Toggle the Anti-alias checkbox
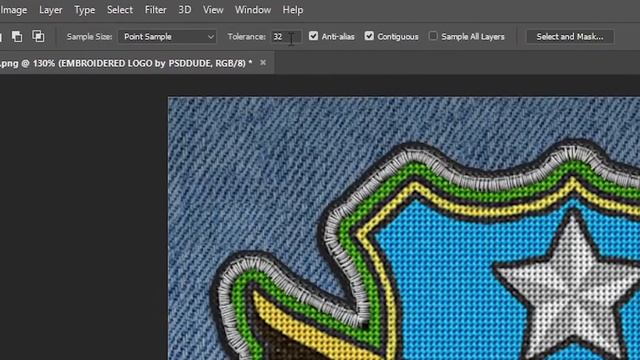The height and width of the screenshot is (360, 640). click(313, 36)
